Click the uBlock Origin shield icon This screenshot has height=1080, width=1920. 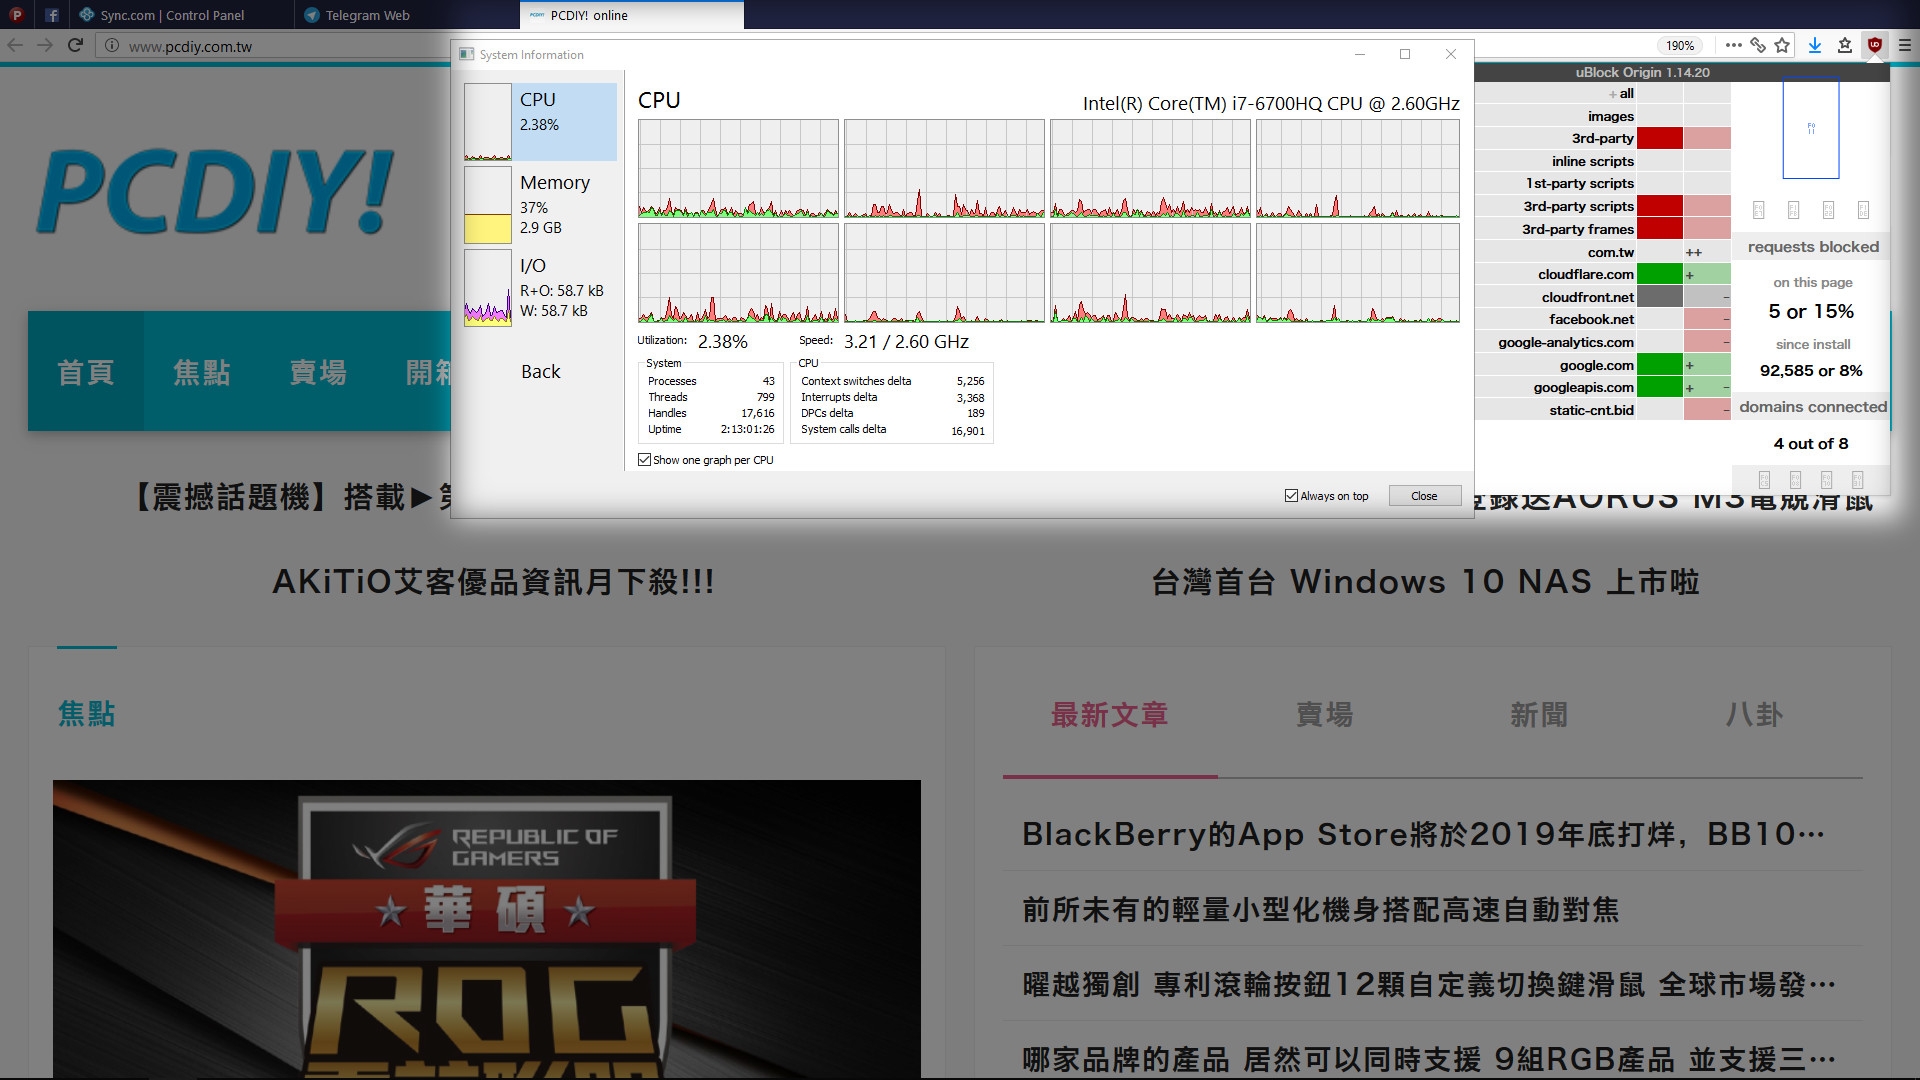pyautogui.click(x=1875, y=45)
